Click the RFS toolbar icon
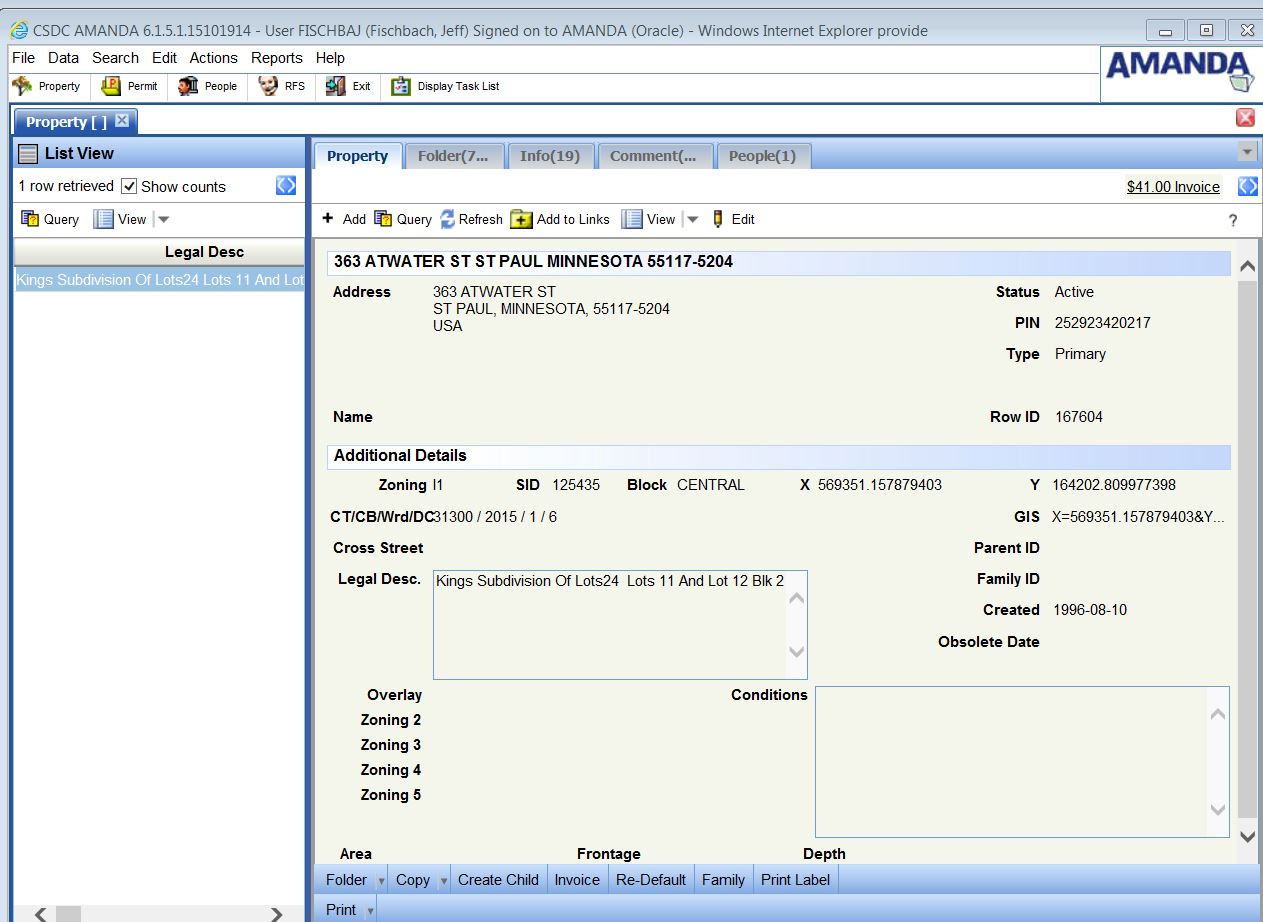Image resolution: width=1263 pixels, height=922 pixels. (x=268, y=87)
